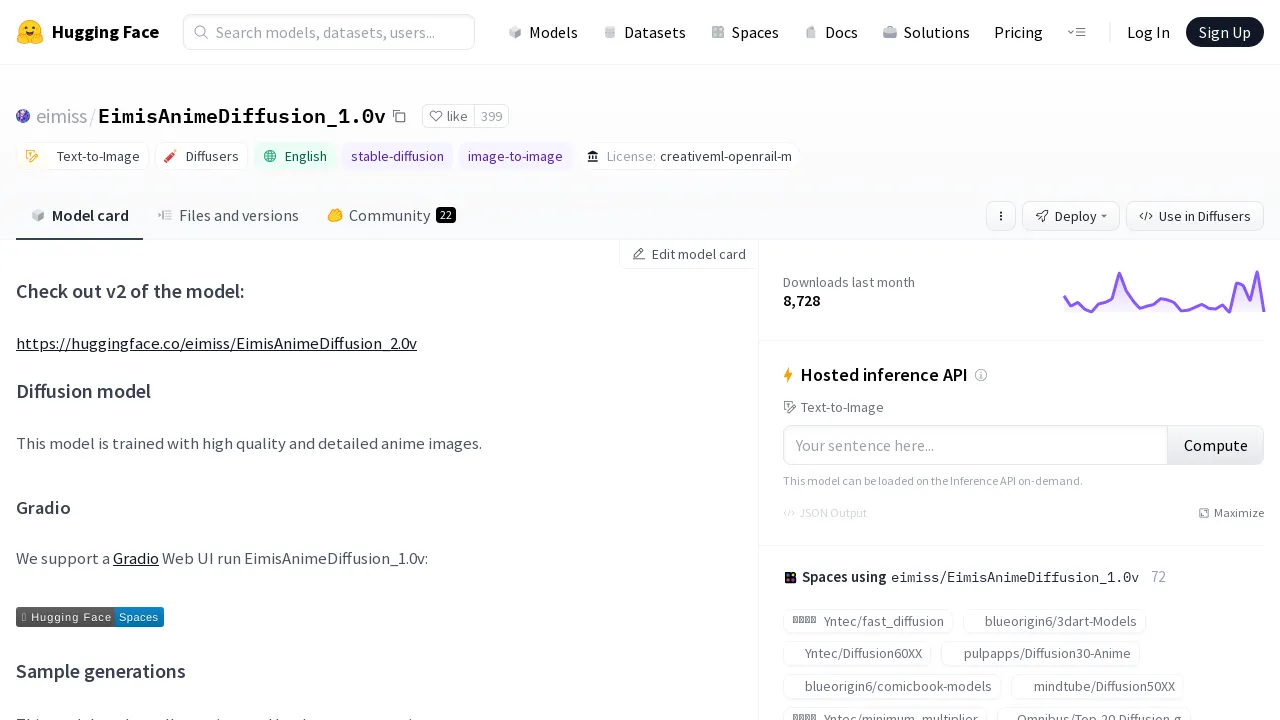The height and width of the screenshot is (720, 1280).
Task: Click the downloads trend chart
Action: 1164,291
